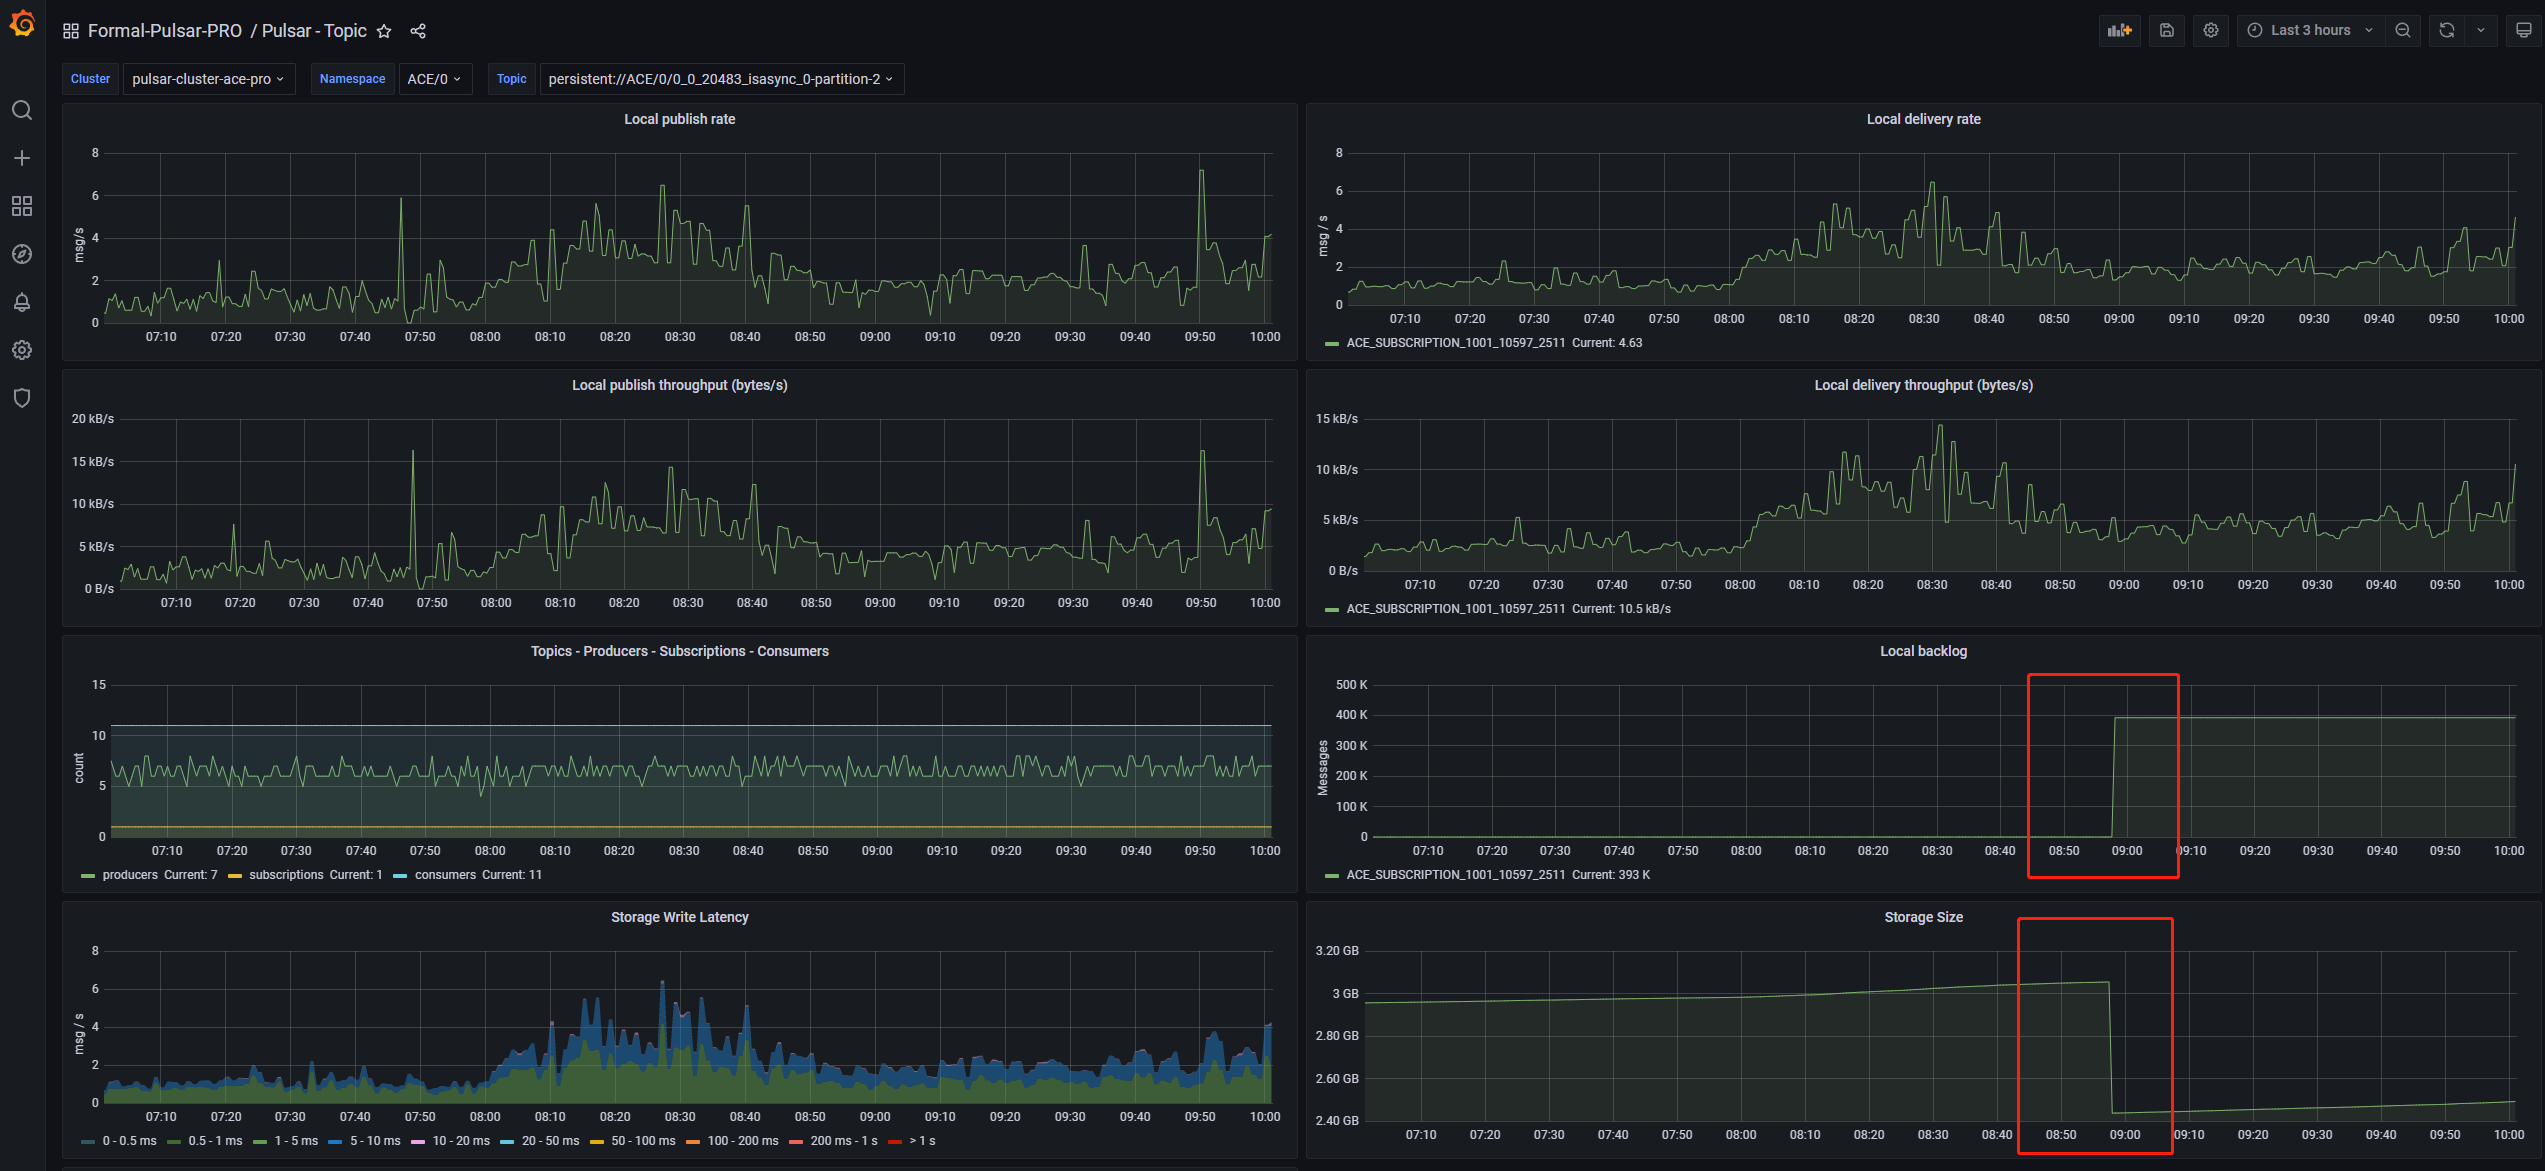
Task: Click the Grafana logo home icon
Action: click(x=22, y=24)
